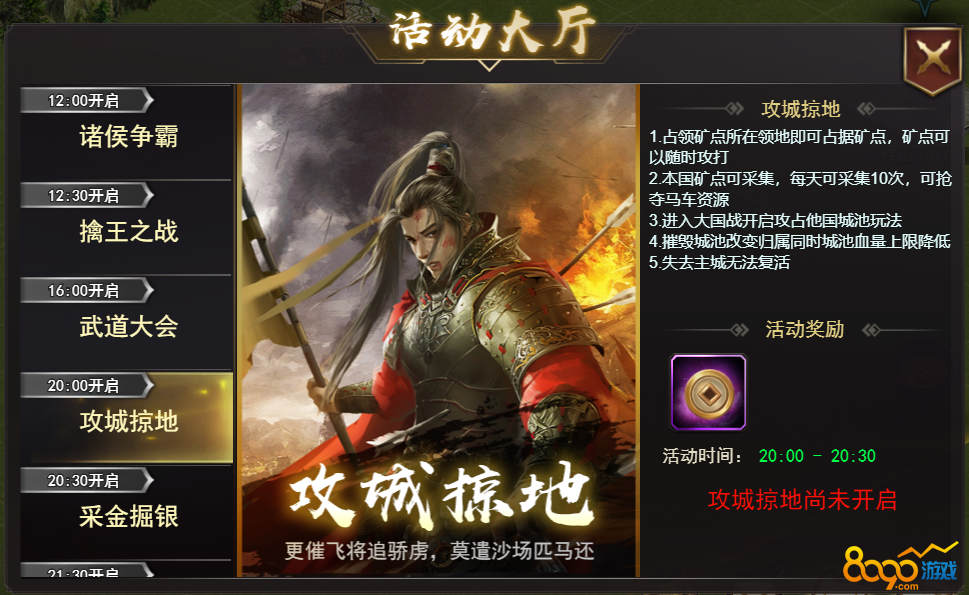
Task: Click the 12:30开启 time label
Action: [x=83, y=195]
